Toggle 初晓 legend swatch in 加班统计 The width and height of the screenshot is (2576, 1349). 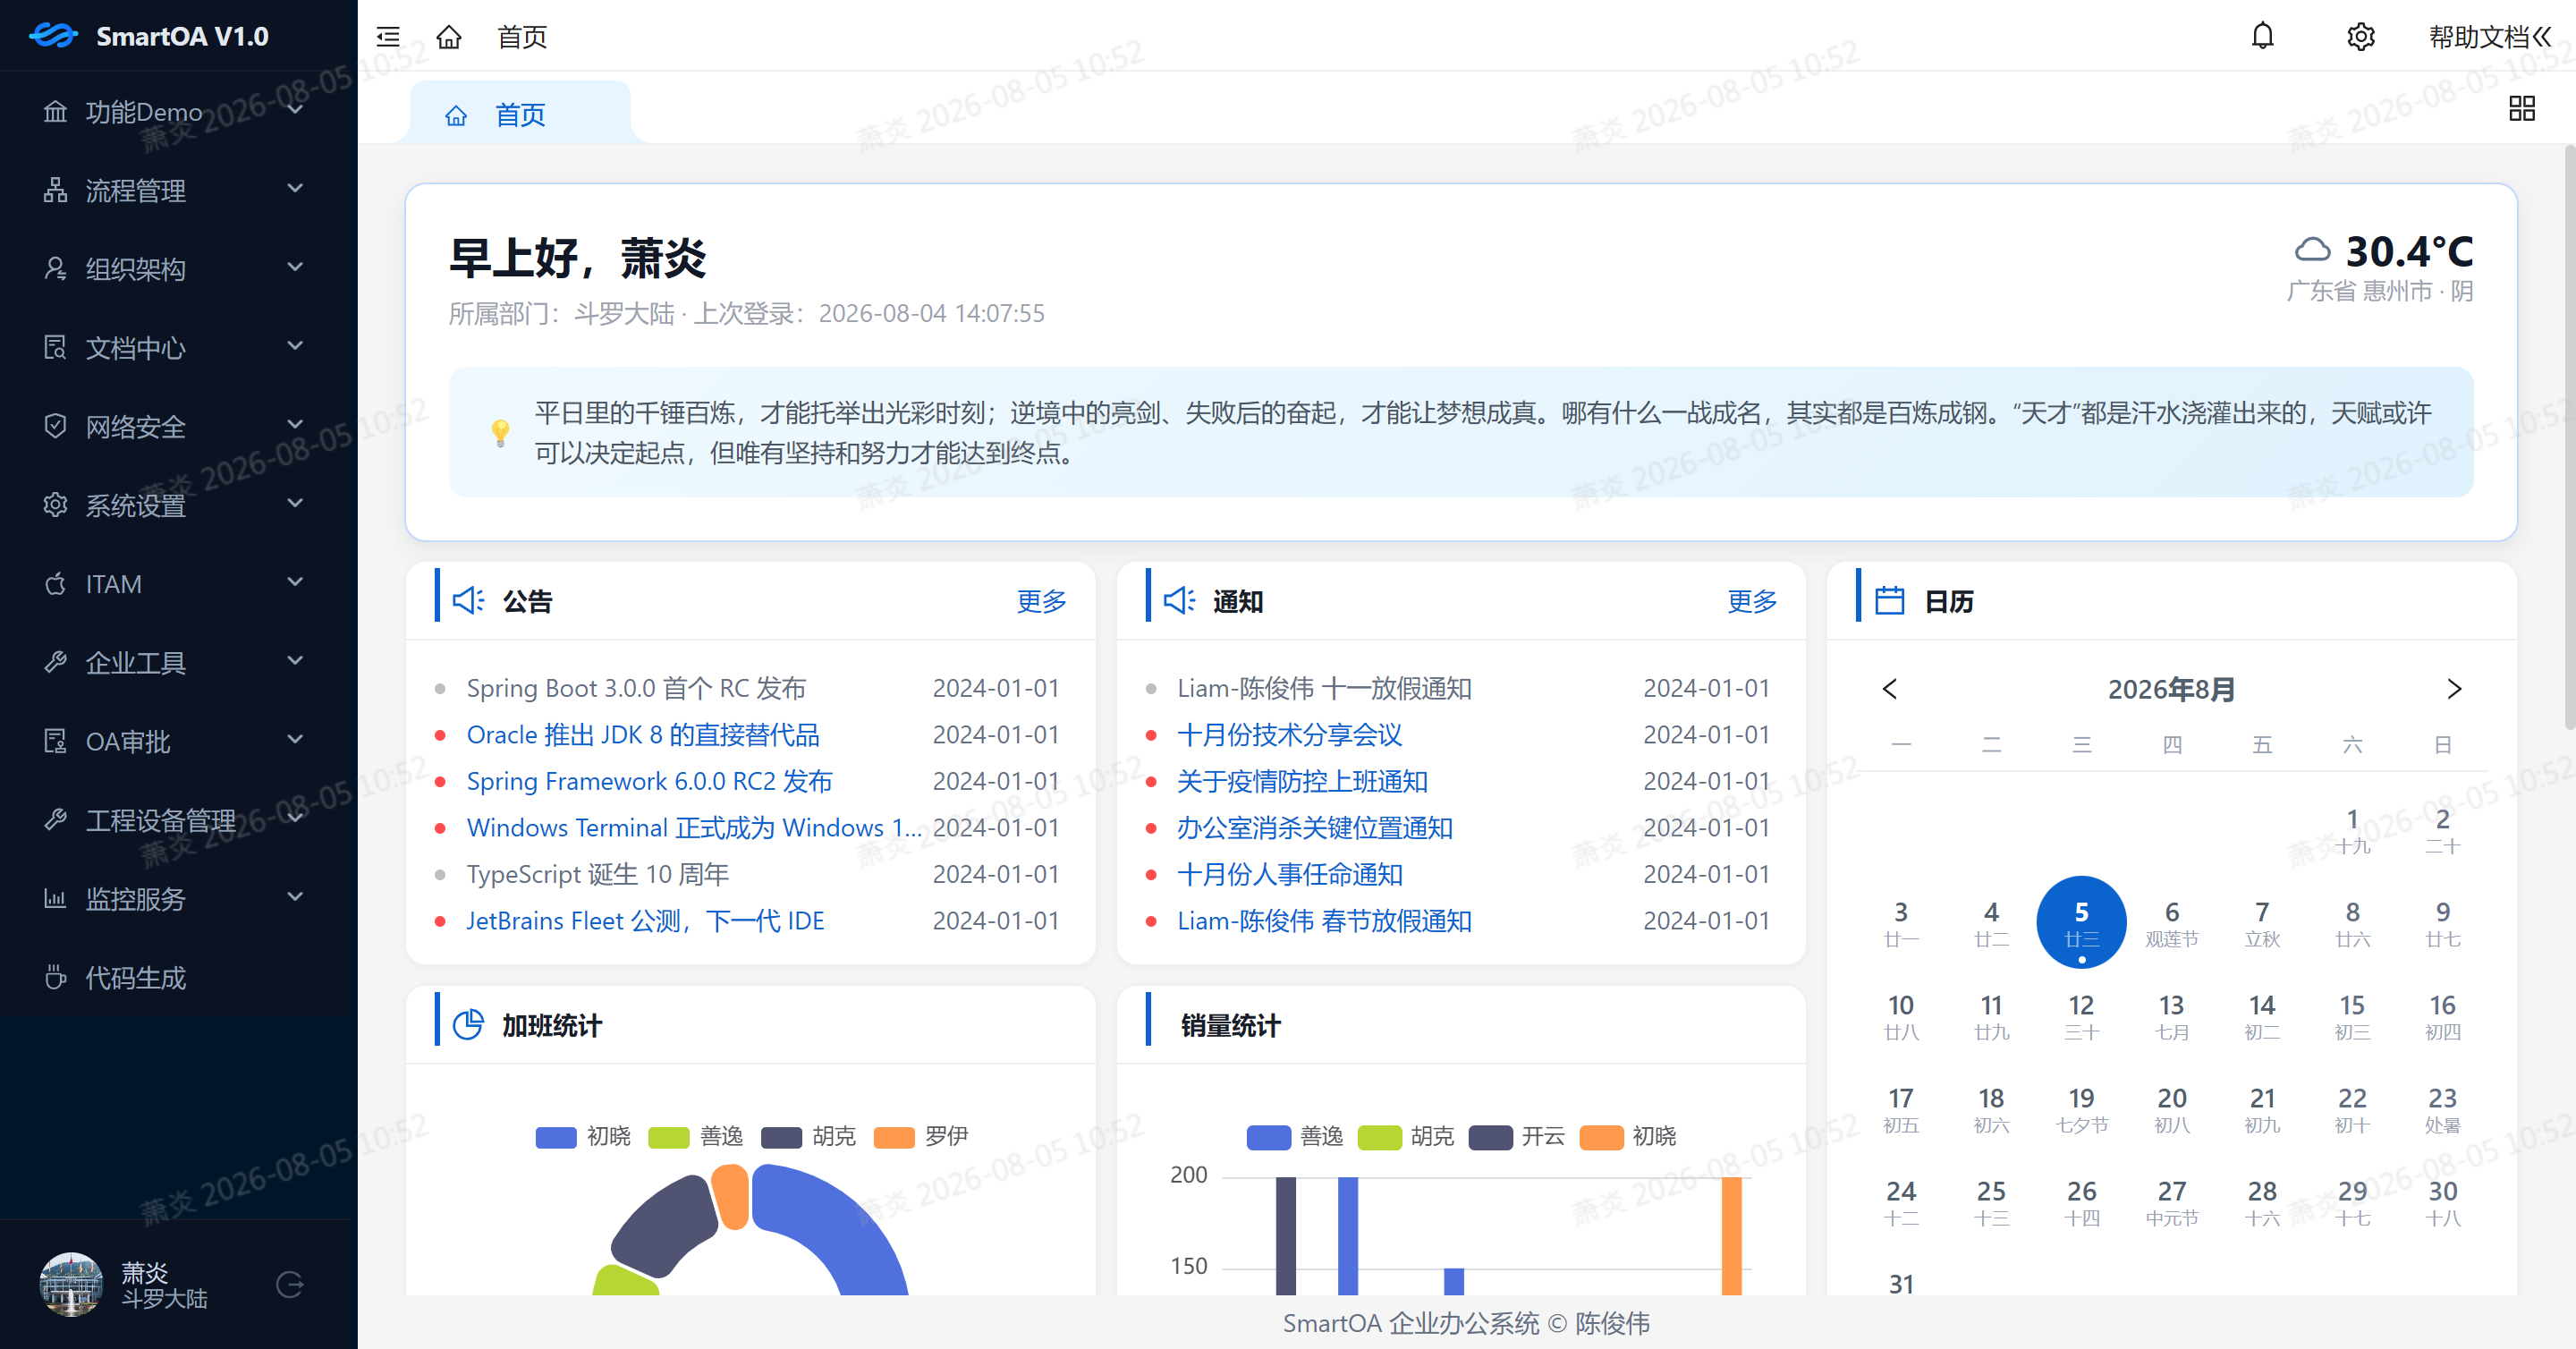[x=556, y=1137]
